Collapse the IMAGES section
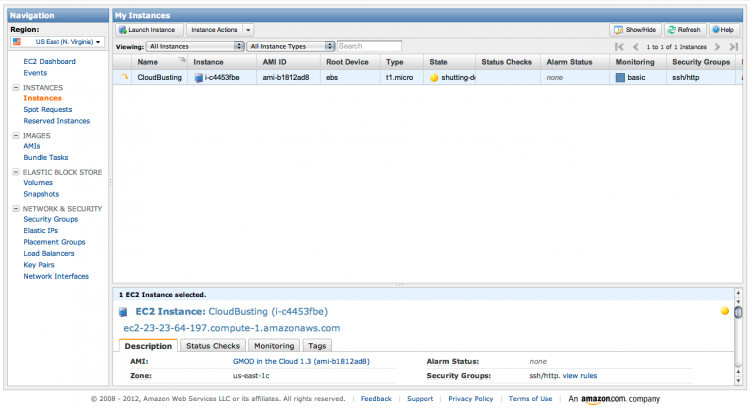750x409 pixels. click(16, 135)
